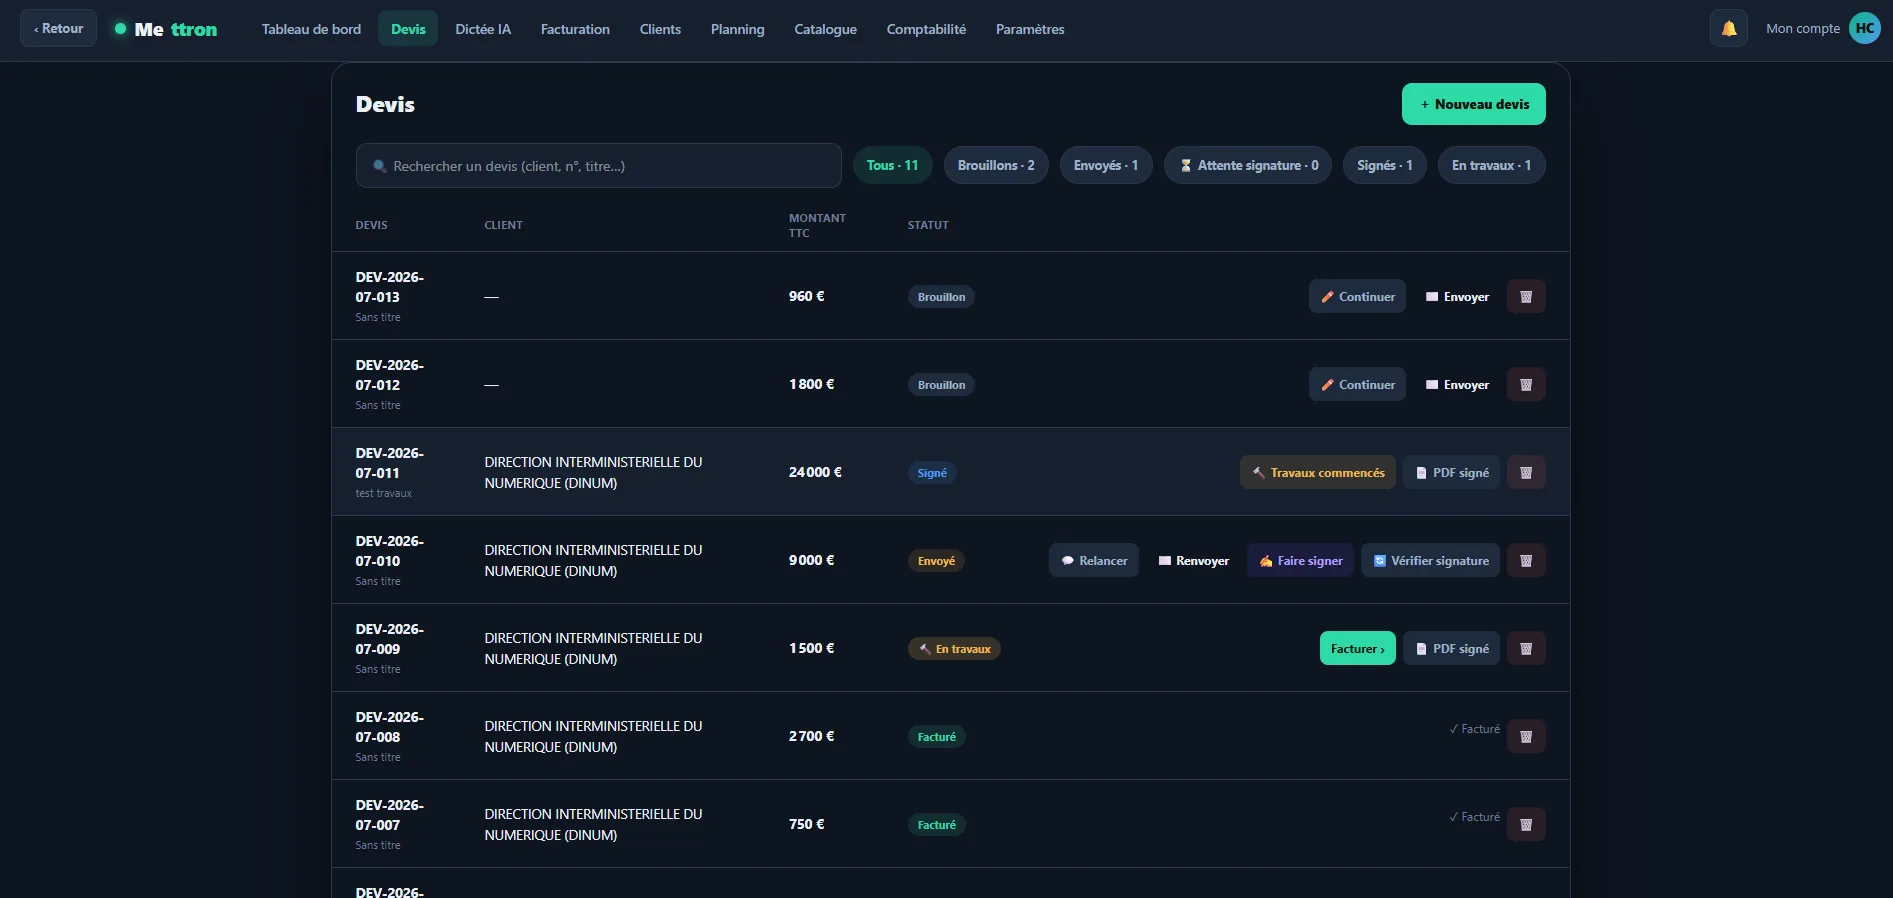Go to Comptabilité section
The width and height of the screenshot is (1893, 898).
coord(926,29)
